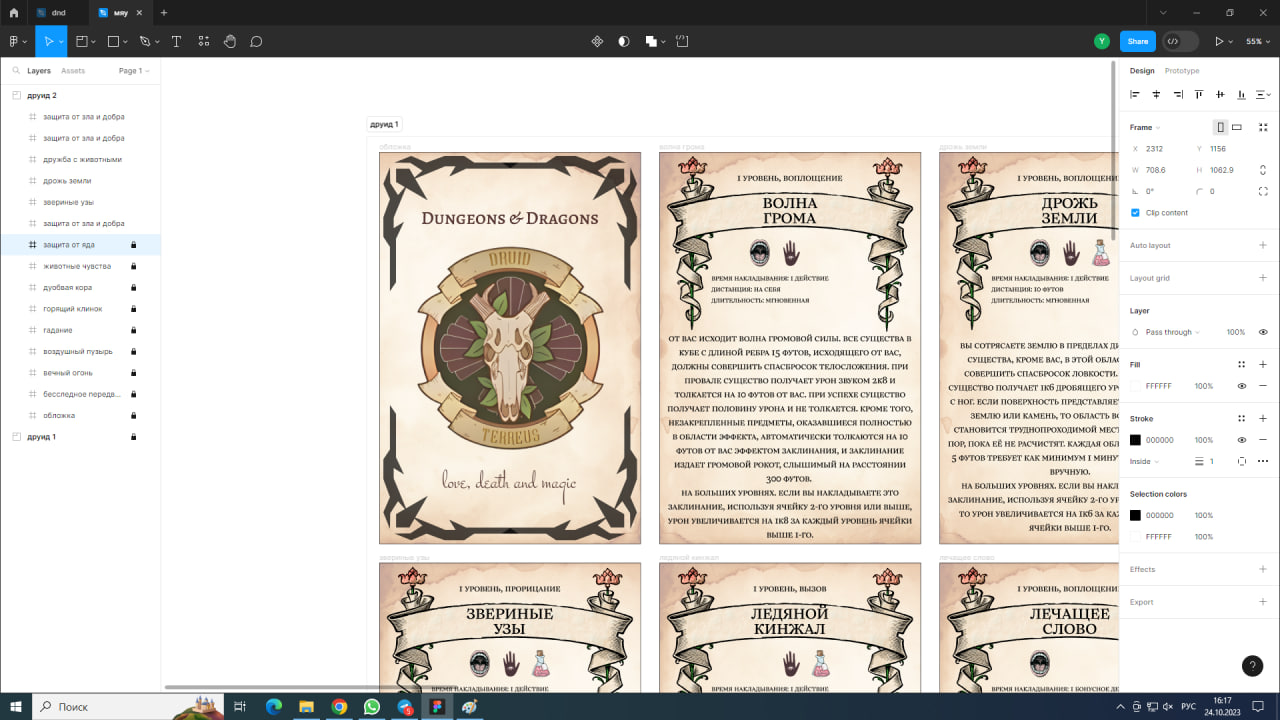
Task: Add Auto layout with plus
Action: point(1263,245)
